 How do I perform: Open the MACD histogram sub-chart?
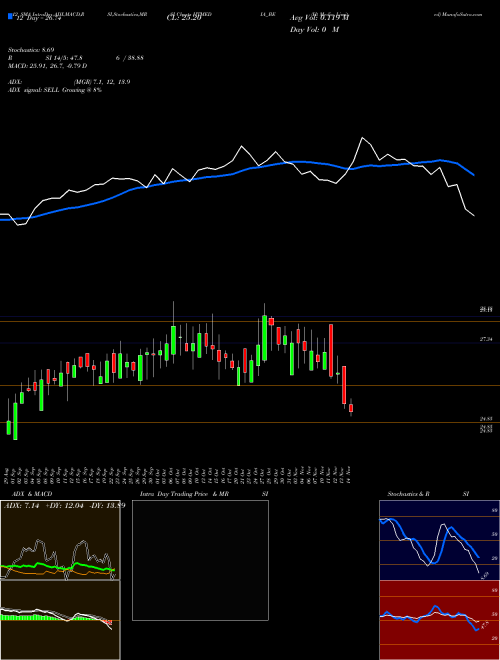[x=60, y=620]
